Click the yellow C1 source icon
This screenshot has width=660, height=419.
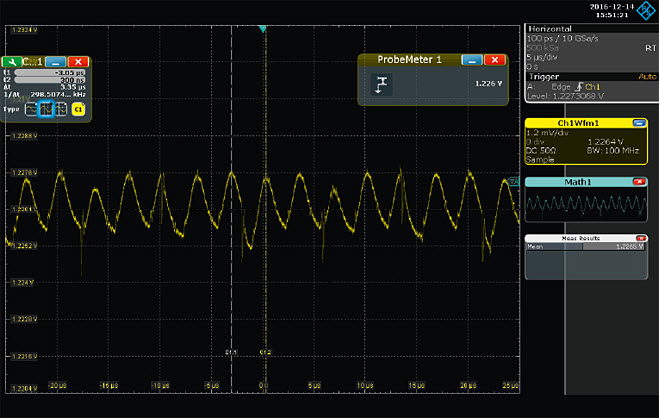point(79,108)
